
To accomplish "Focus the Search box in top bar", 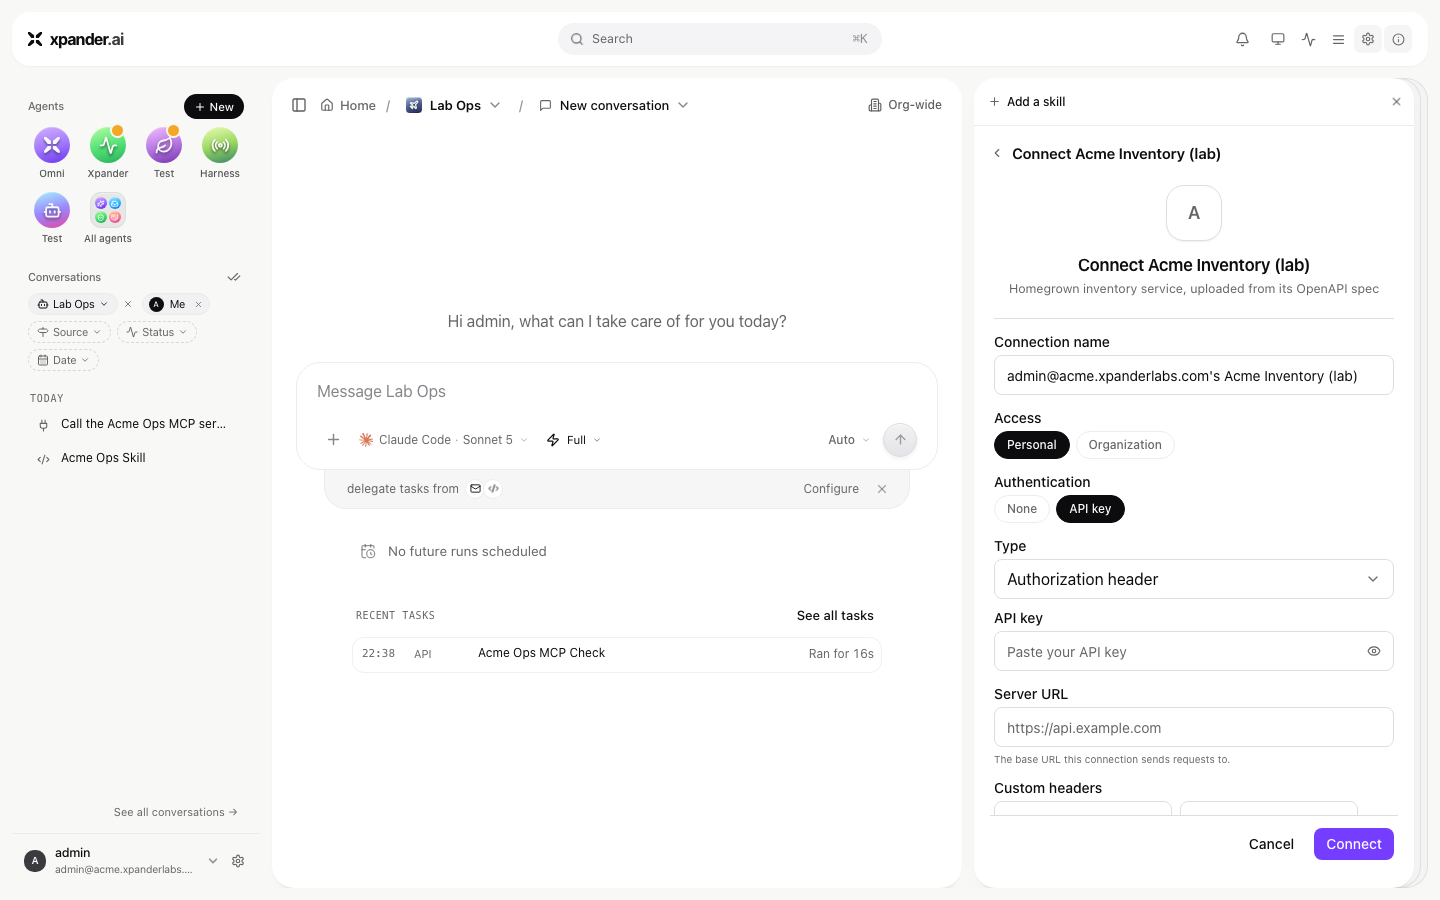I will (720, 39).
